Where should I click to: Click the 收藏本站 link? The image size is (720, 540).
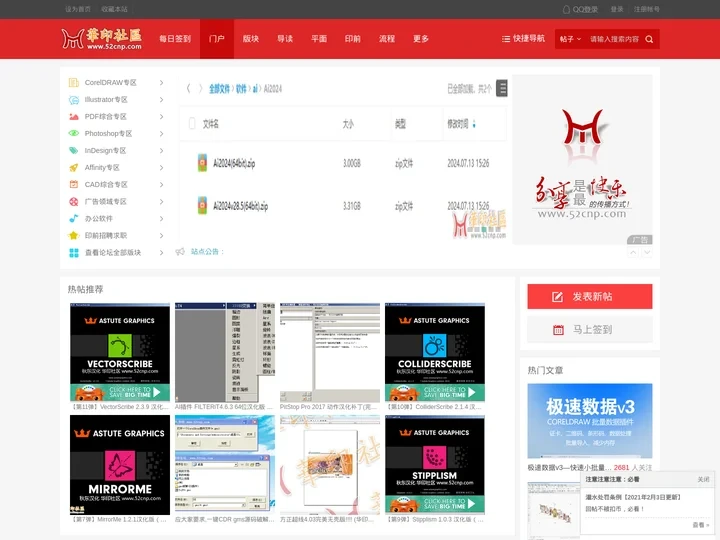point(114,9)
